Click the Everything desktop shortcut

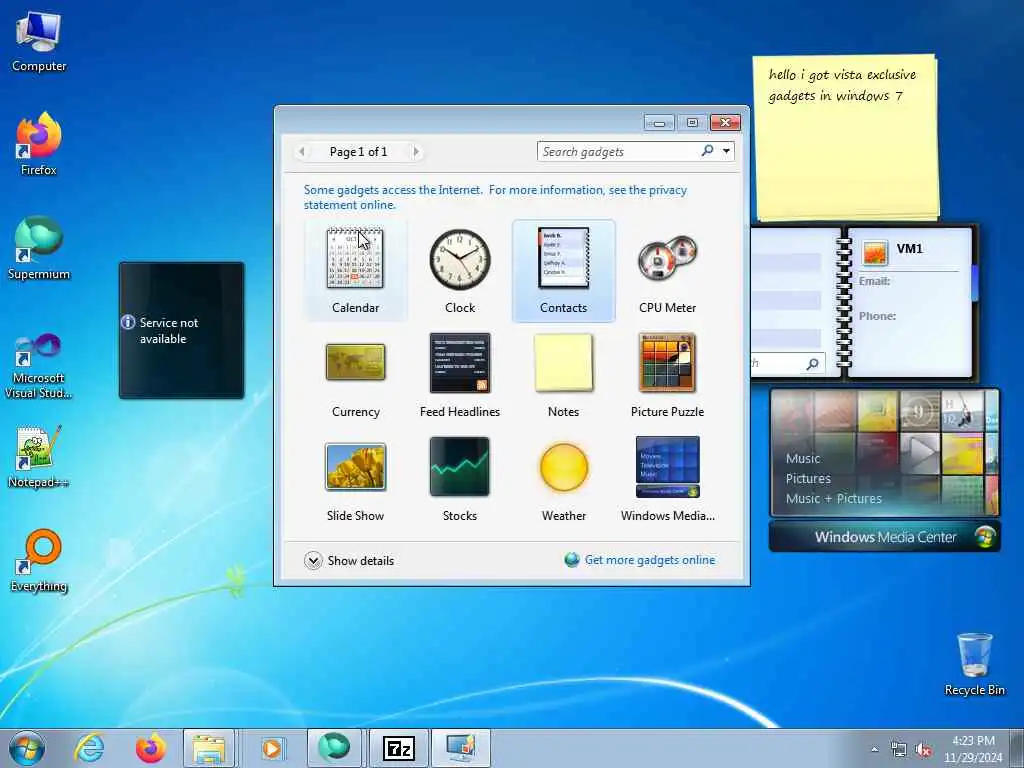(x=39, y=560)
